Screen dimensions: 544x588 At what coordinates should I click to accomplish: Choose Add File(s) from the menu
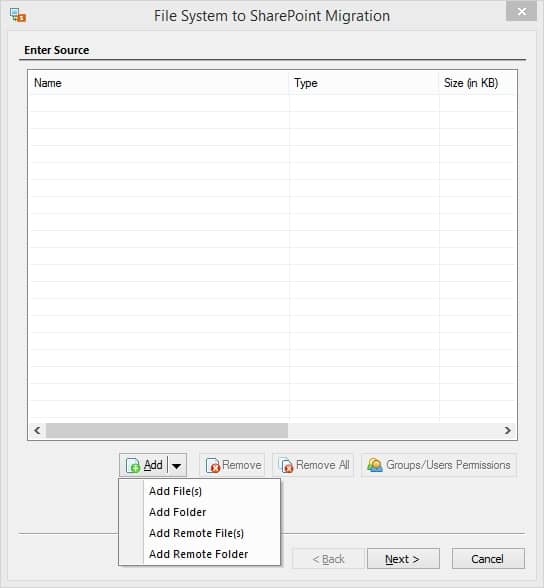tap(199, 491)
